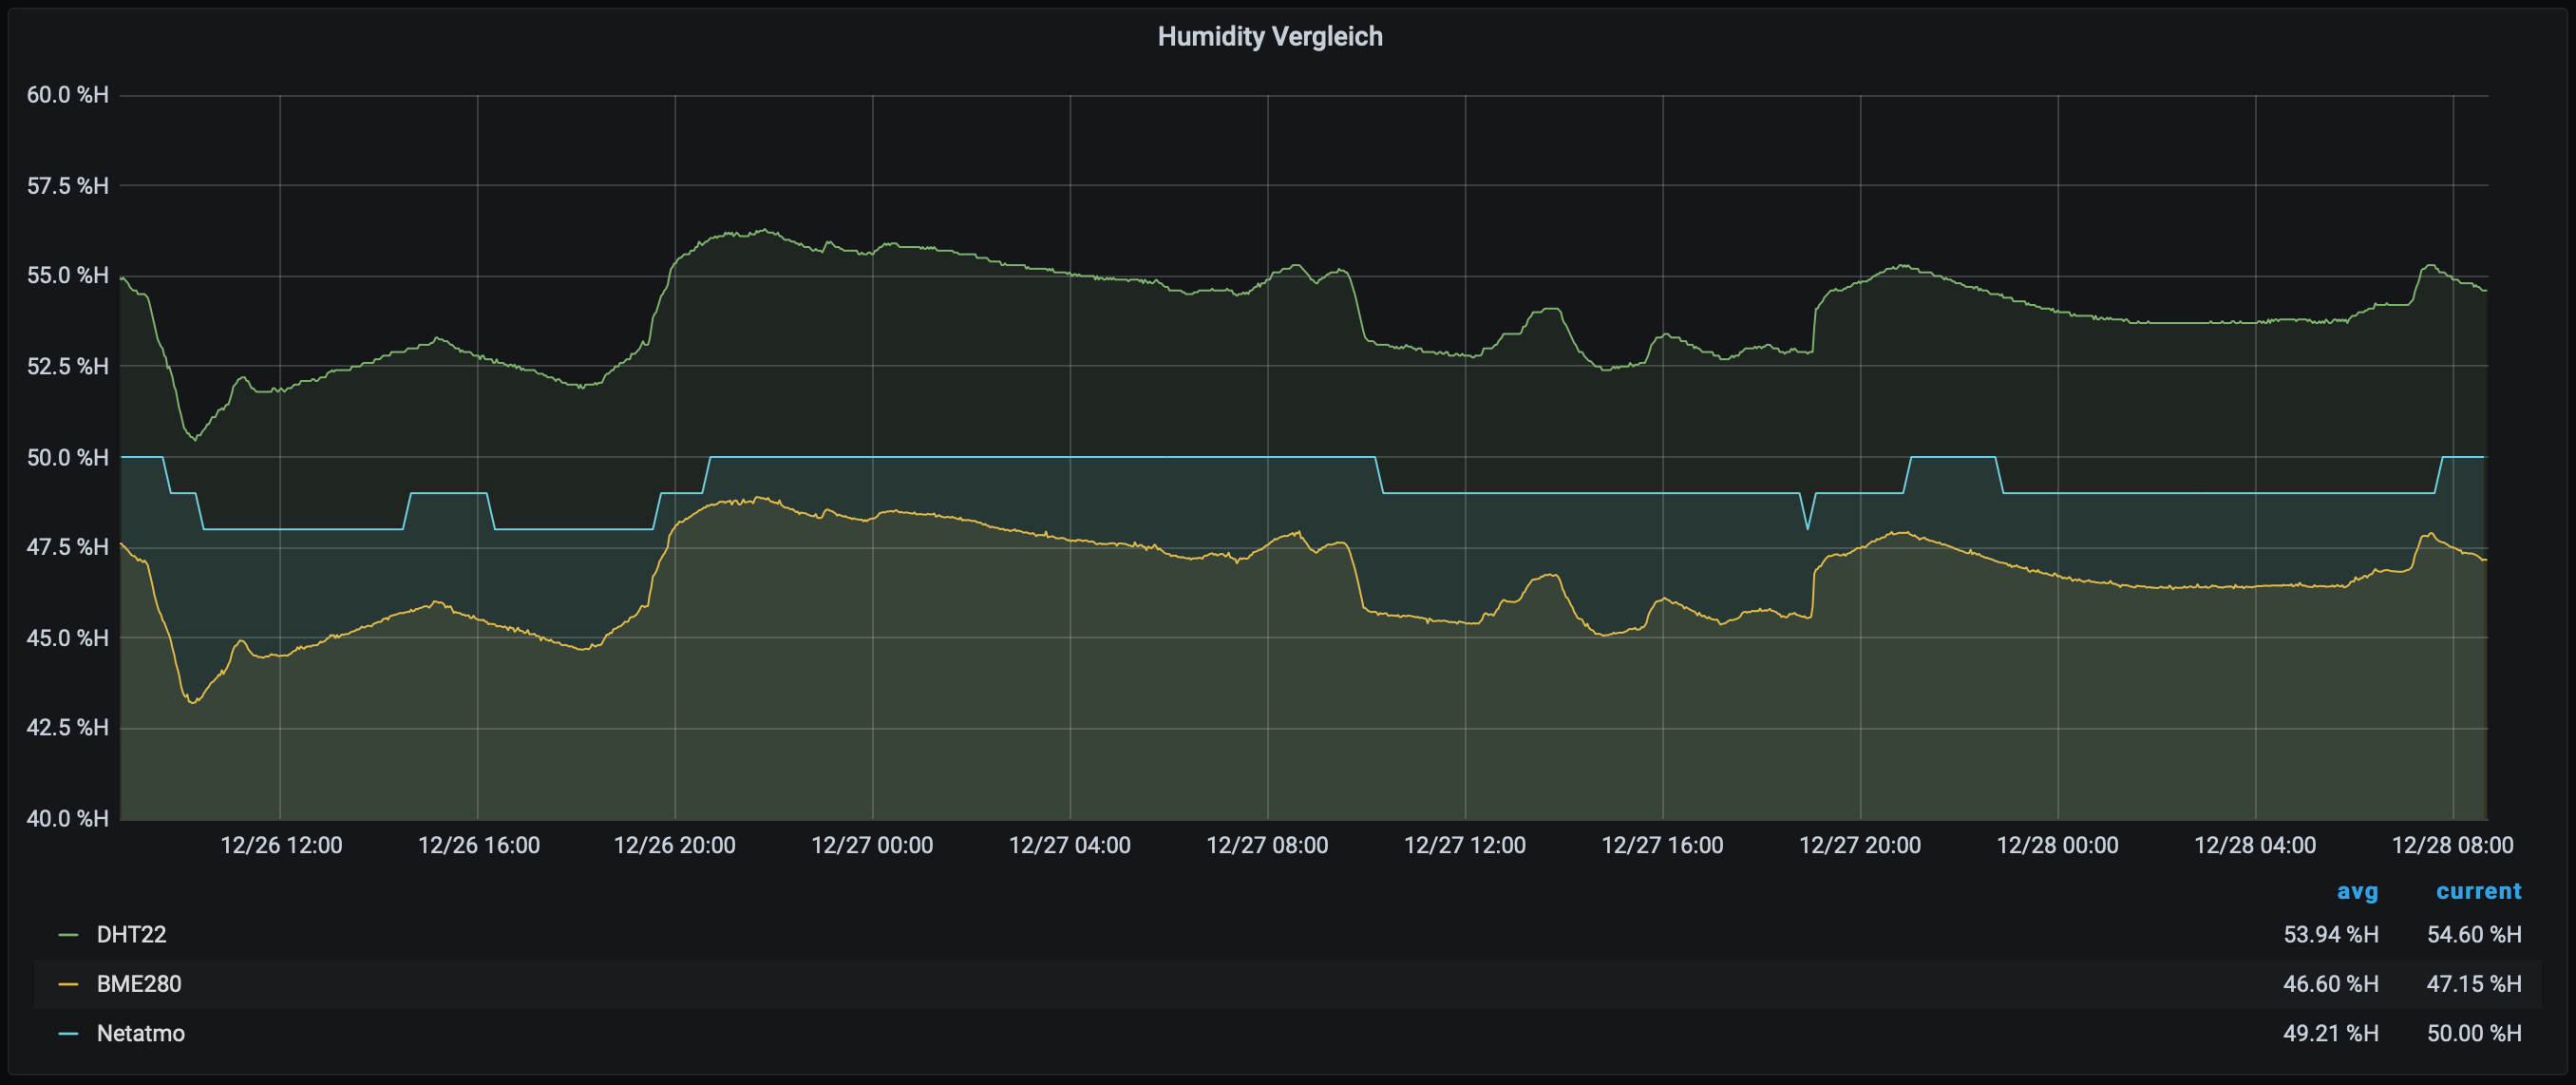Image resolution: width=2576 pixels, height=1085 pixels.
Task: Open Humidity Vergleich panel title menu
Action: point(1269,37)
